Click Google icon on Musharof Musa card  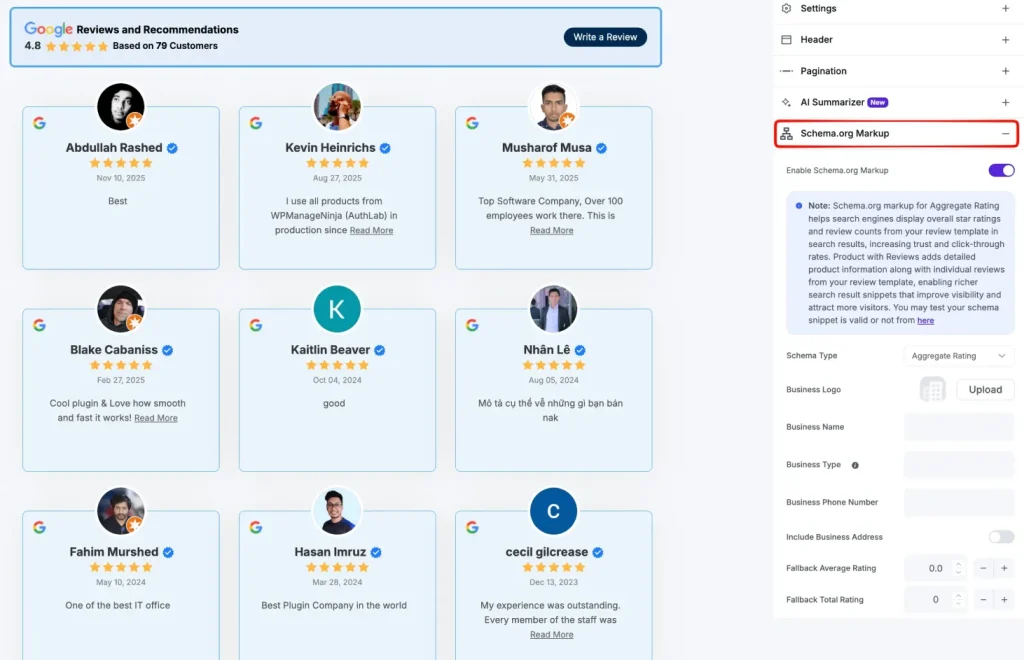[472, 123]
